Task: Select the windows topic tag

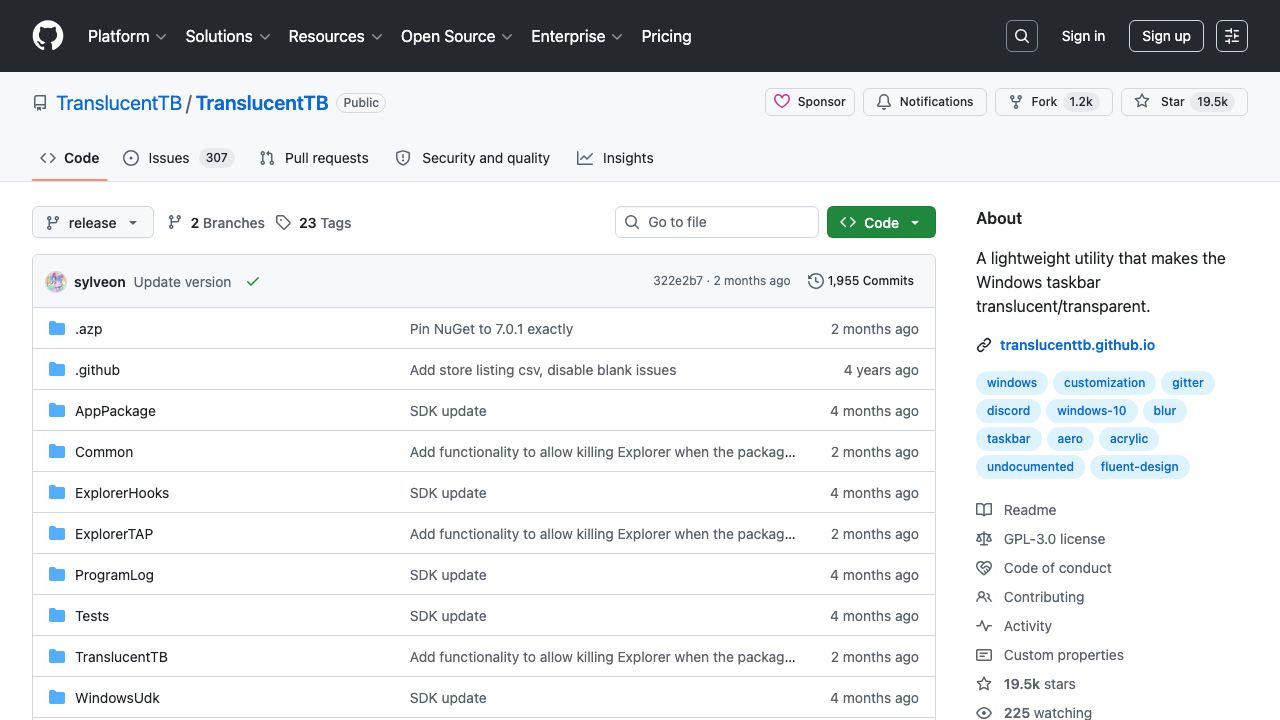Action: [x=1012, y=383]
